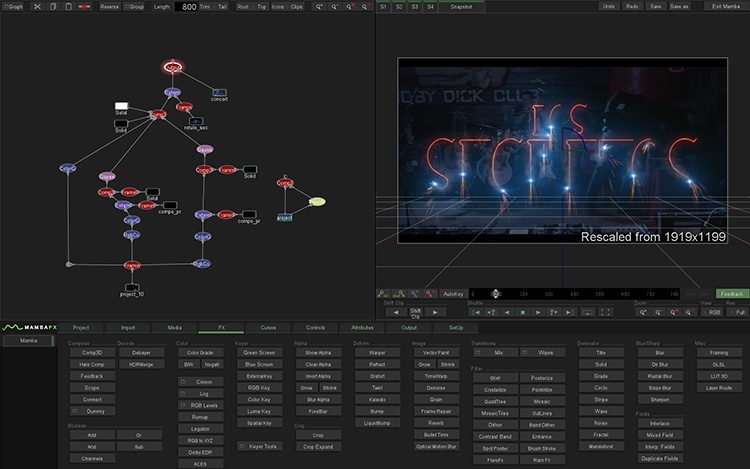This screenshot has height=469, width=750.
Task: Open the Controls tab
Action: click(x=315, y=327)
